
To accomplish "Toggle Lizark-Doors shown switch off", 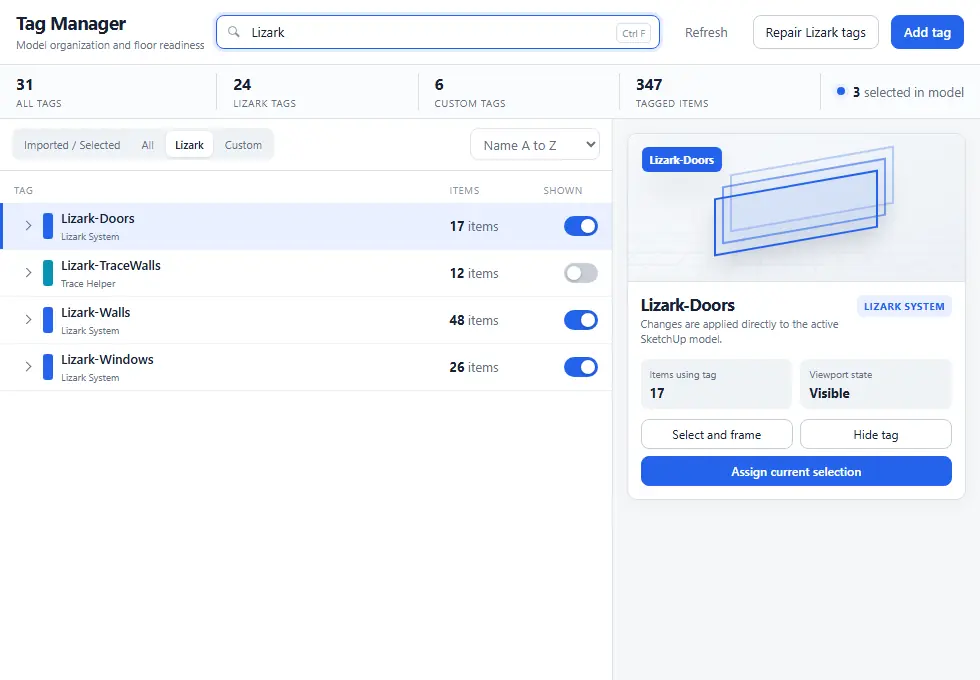I will (x=581, y=226).
